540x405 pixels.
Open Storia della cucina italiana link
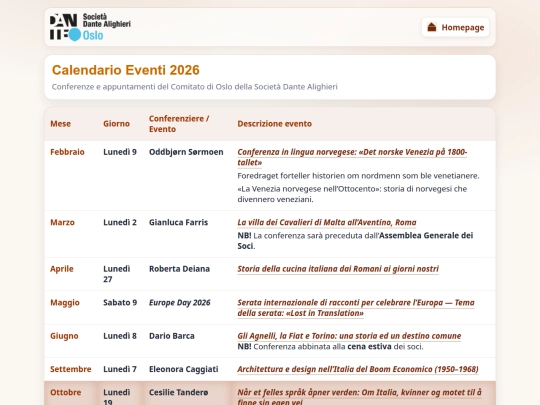(x=338, y=269)
